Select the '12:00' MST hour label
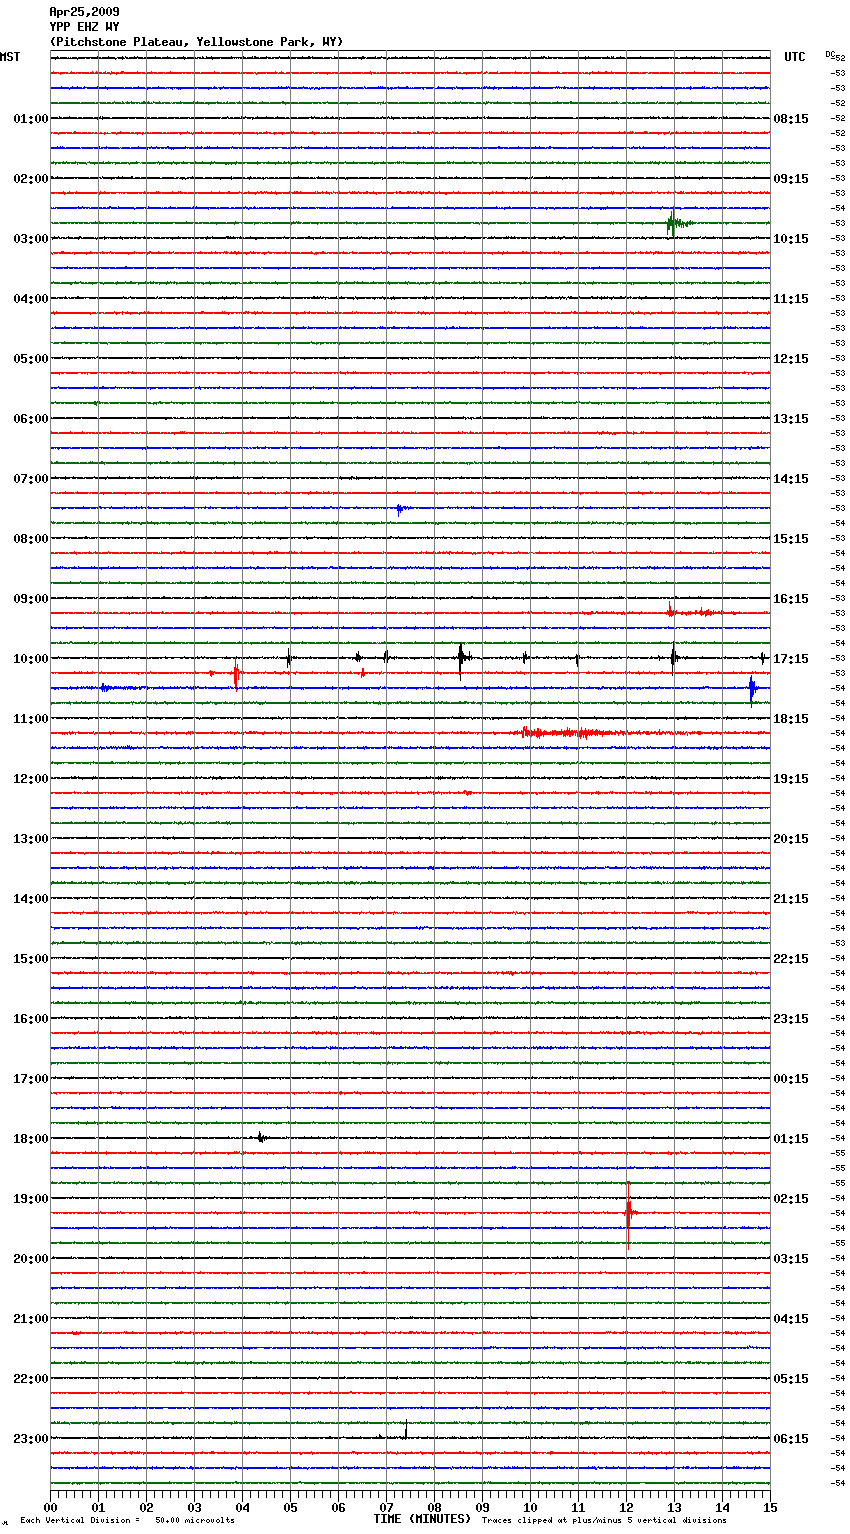The width and height of the screenshot is (850, 1534). coord(30,779)
